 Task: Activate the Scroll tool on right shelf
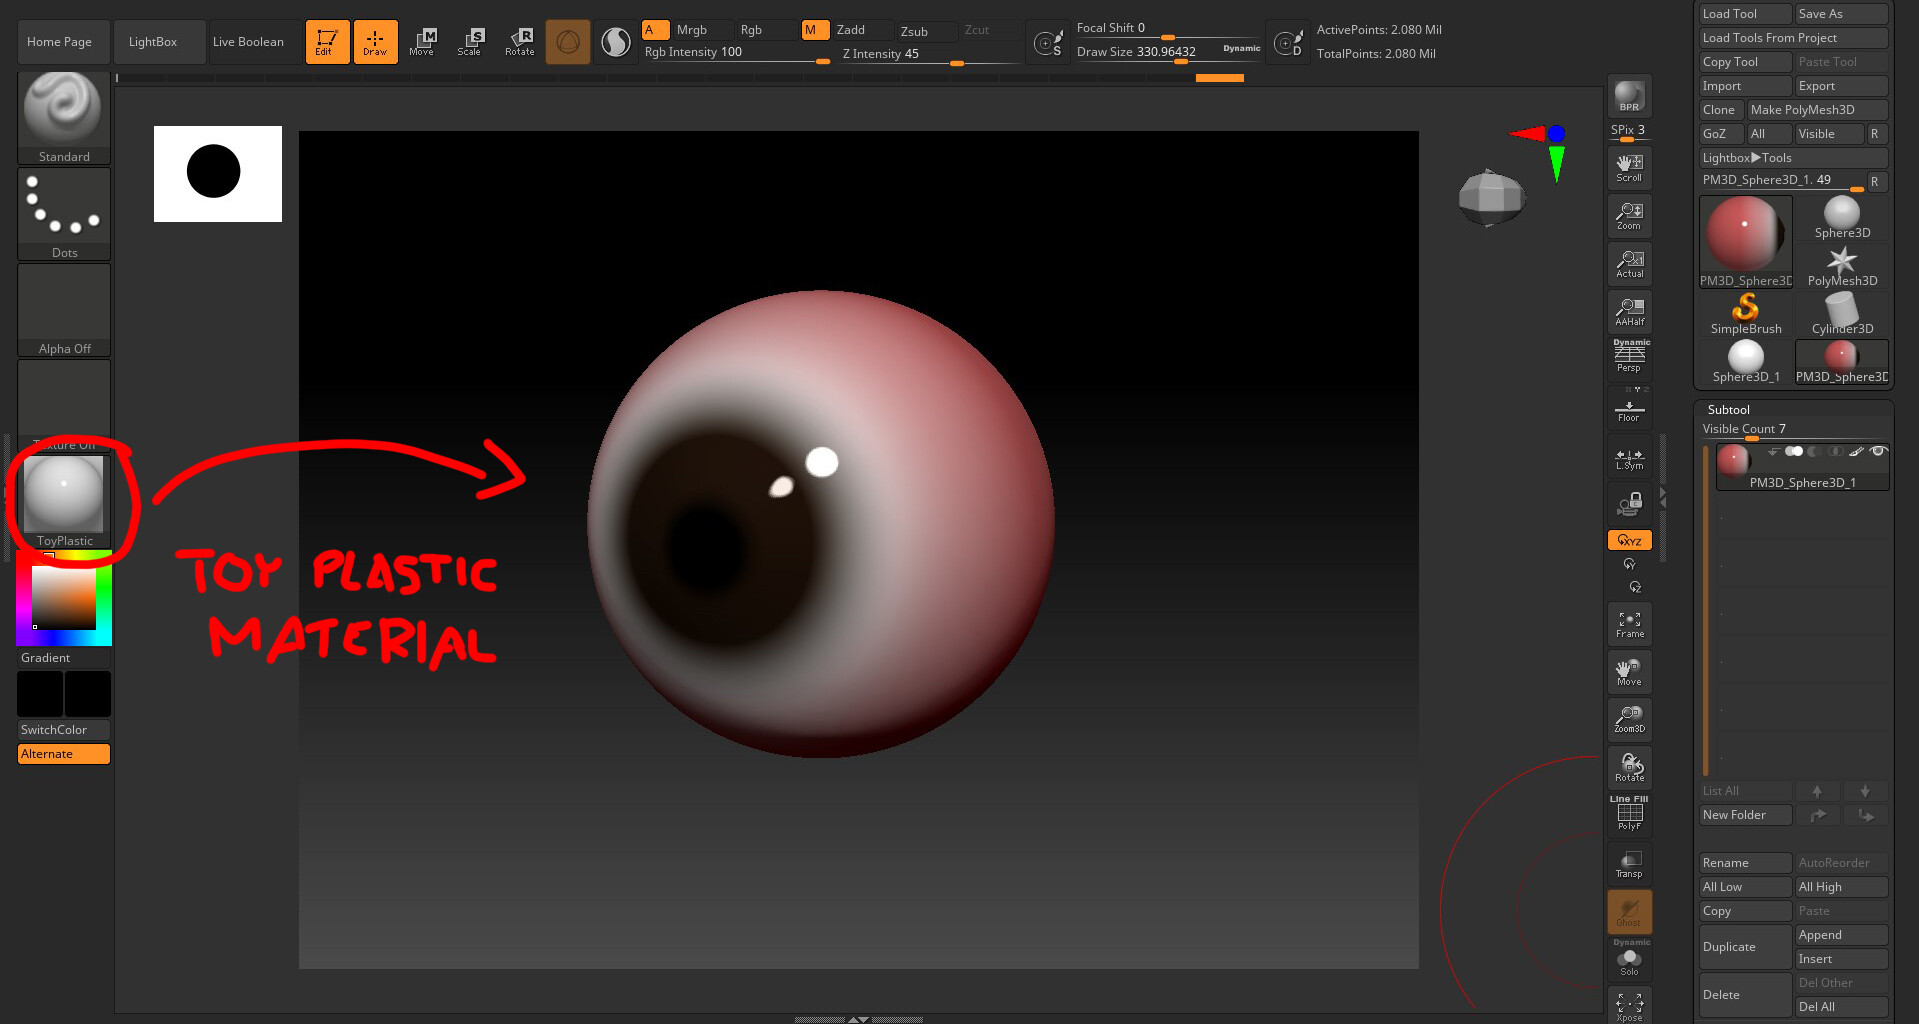point(1628,165)
